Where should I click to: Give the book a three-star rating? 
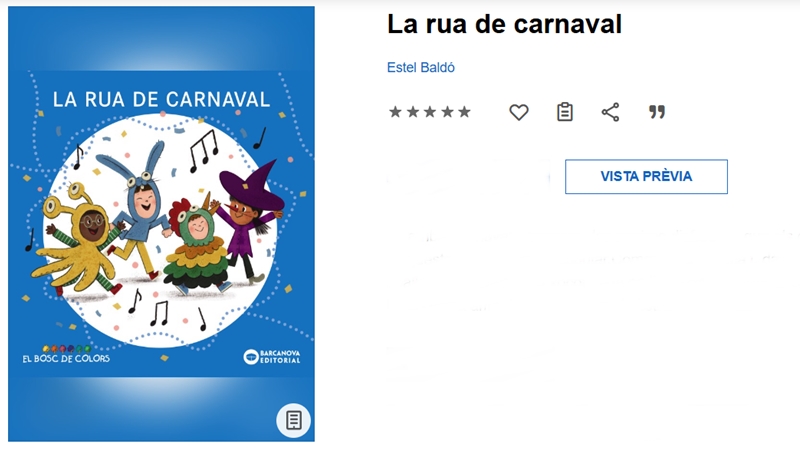coord(430,112)
